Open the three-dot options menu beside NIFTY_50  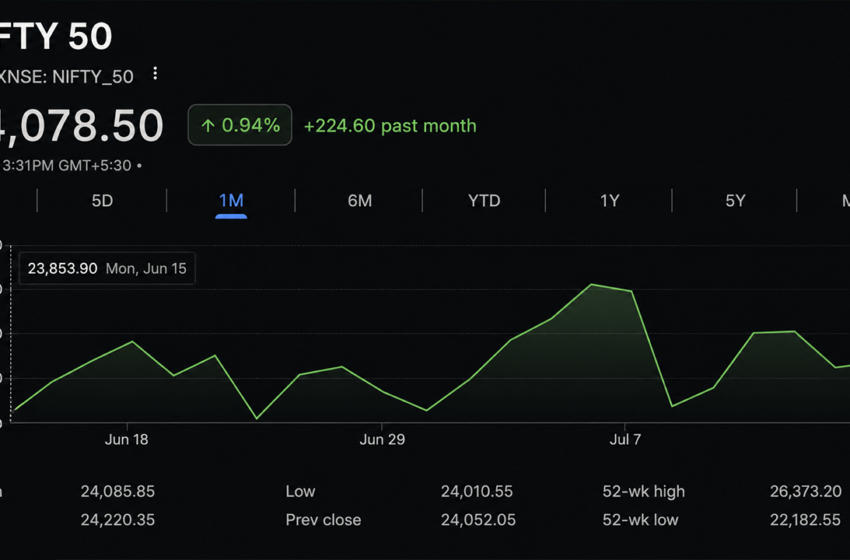[155, 73]
